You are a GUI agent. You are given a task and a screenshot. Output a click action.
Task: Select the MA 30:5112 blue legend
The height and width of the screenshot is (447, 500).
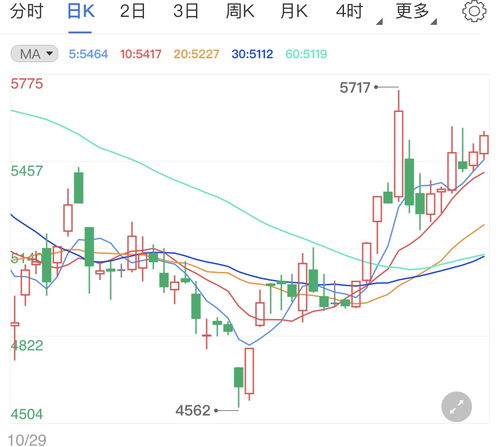pos(252,54)
